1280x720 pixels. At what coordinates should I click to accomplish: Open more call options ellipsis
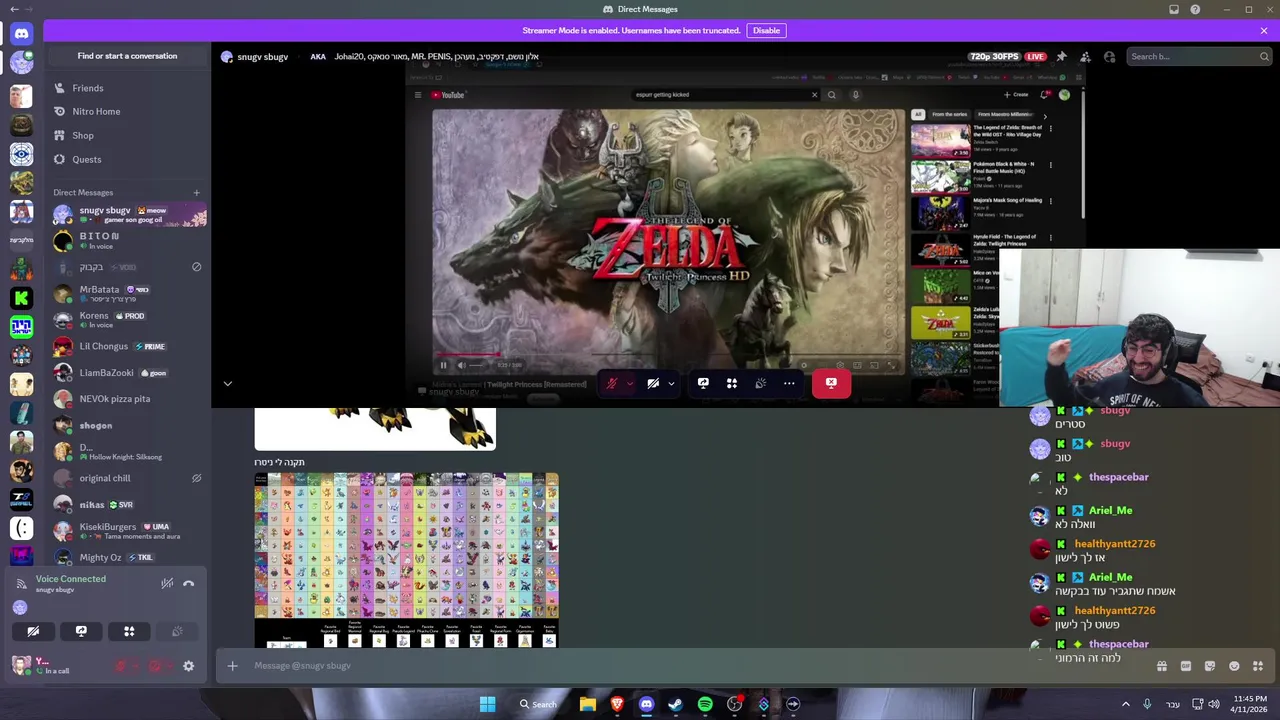tap(789, 383)
